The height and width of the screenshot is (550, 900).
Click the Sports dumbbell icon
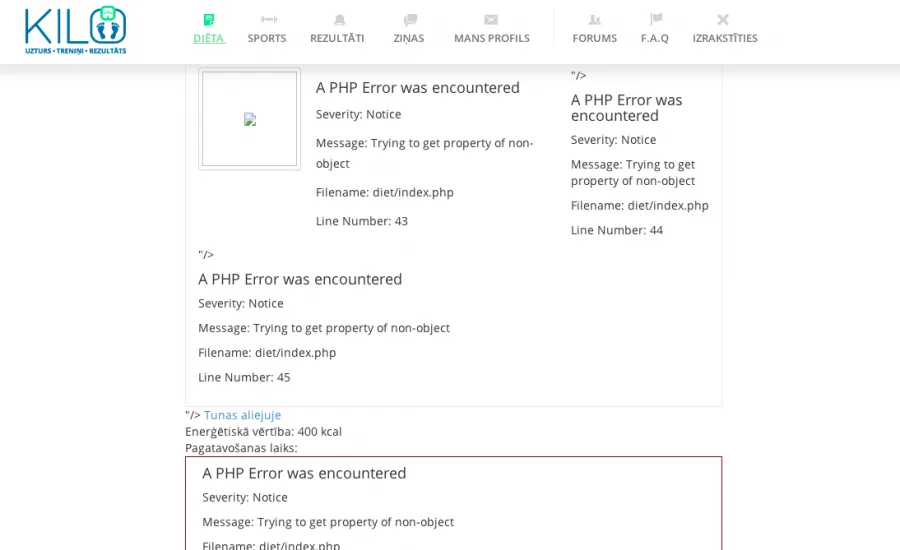pos(269,20)
